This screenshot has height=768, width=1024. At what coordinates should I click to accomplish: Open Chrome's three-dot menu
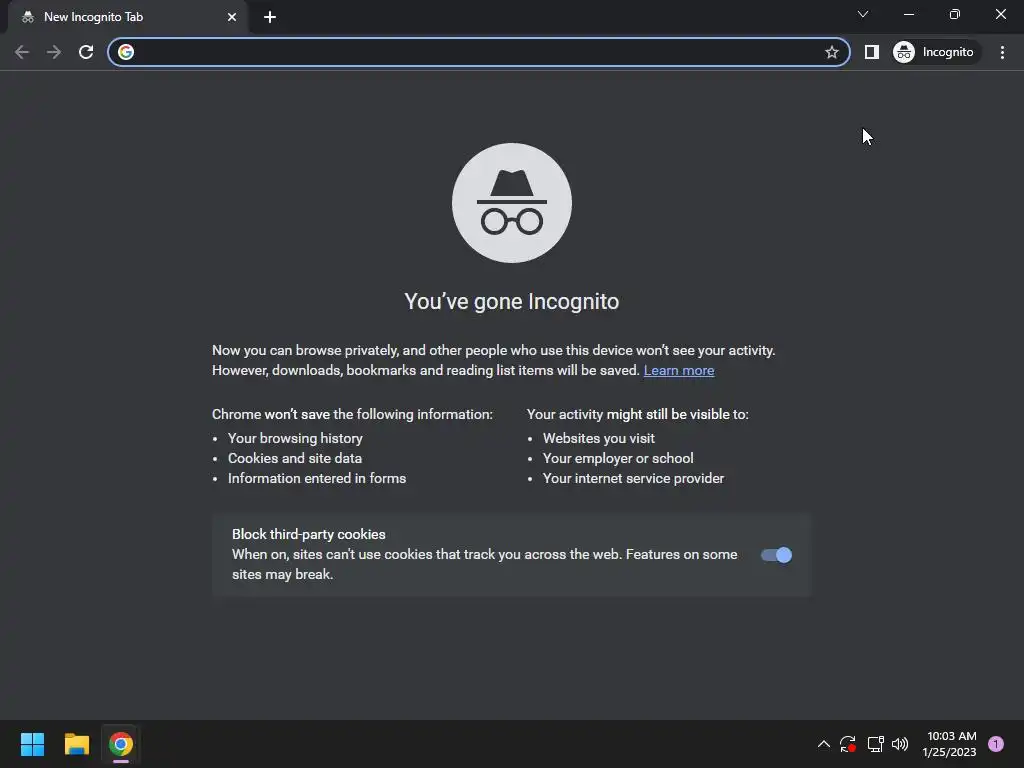[1002, 52]
